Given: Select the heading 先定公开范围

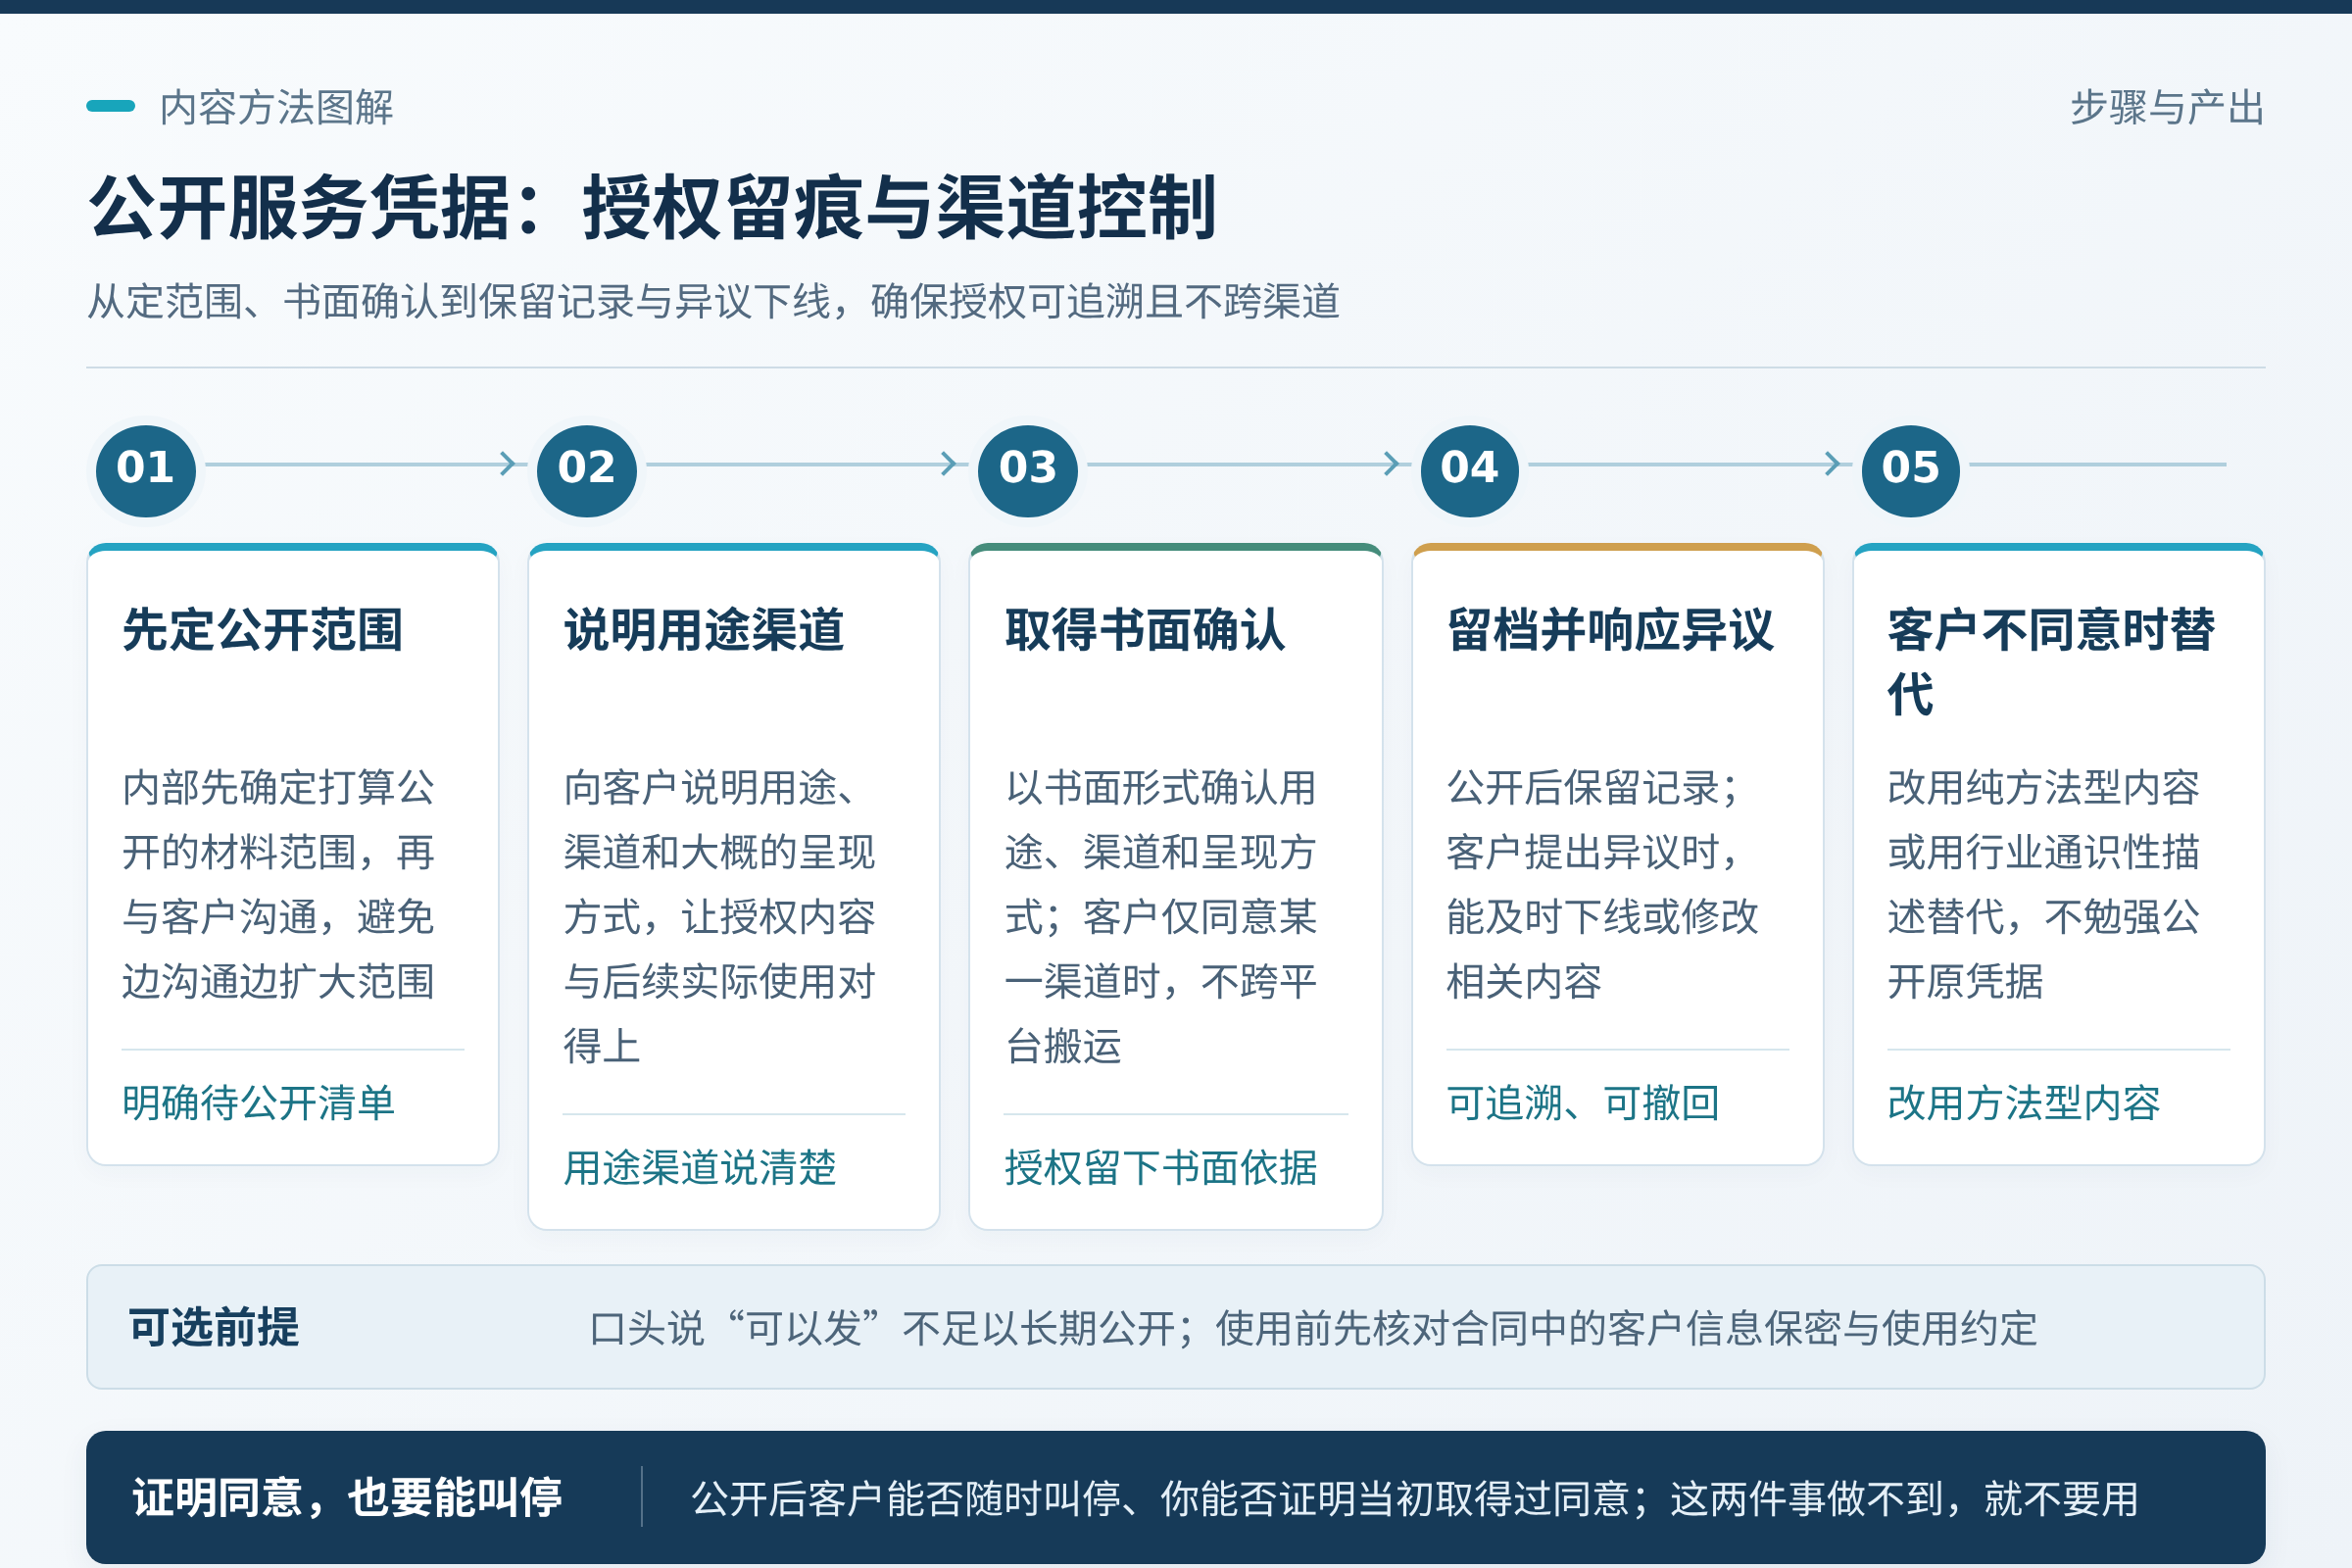Looking at the screenshot, I should [263, 631].
